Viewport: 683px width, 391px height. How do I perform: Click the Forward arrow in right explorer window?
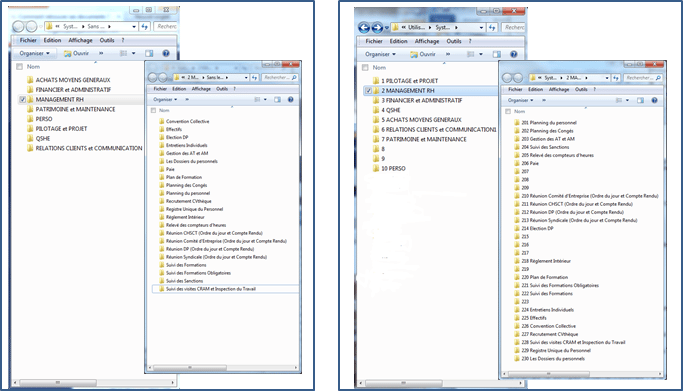tap(377, 28)
